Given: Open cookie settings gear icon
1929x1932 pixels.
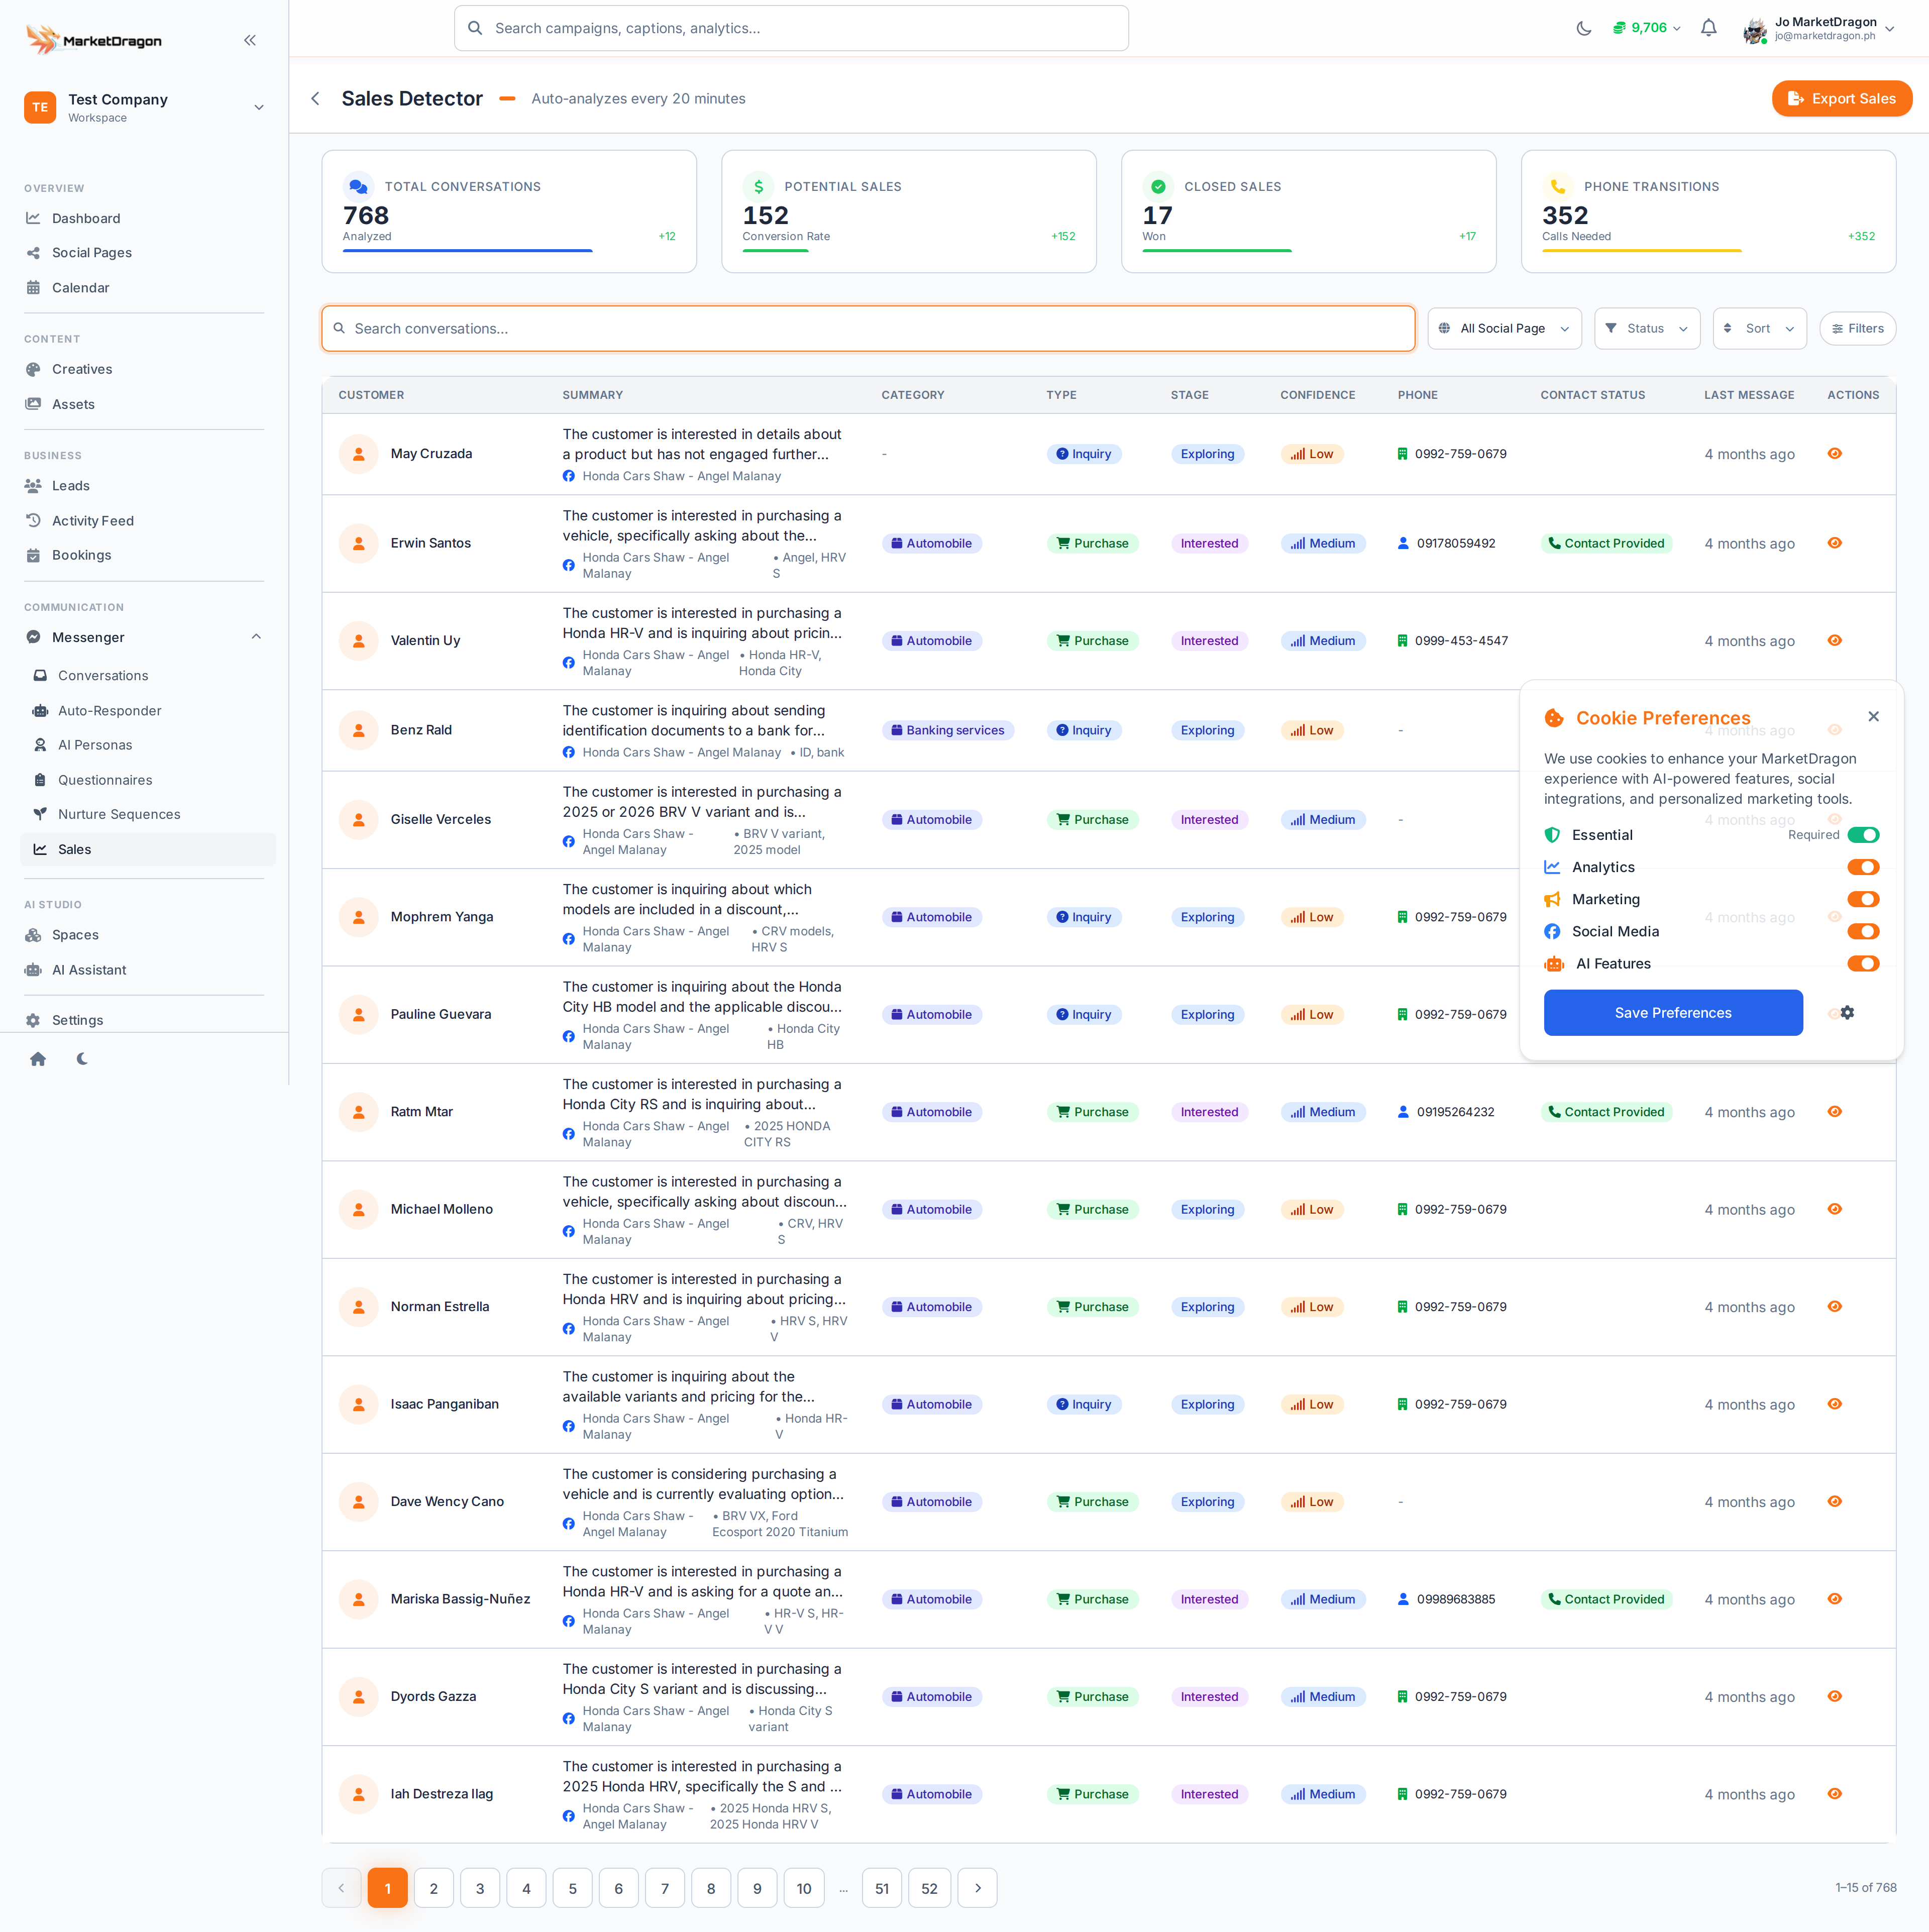Looking at the screenshot, I should (x=1847, y=1013).
